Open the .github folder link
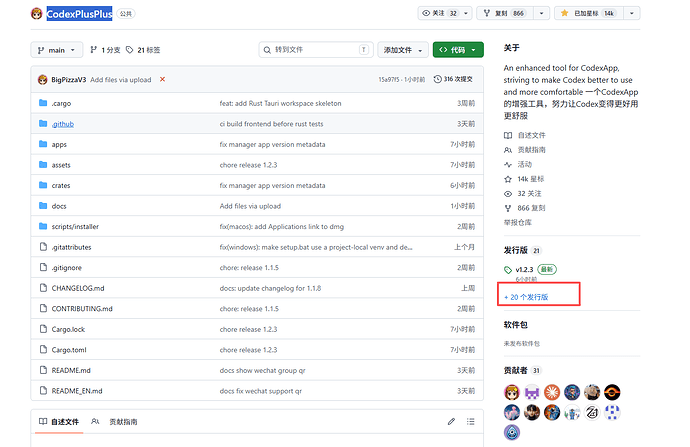690x447 pixels. 63,124
